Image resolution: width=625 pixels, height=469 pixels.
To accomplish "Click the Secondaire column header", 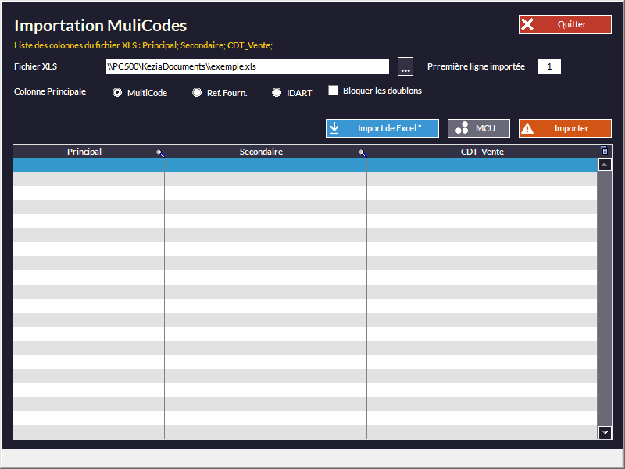I will pos(261,152).
